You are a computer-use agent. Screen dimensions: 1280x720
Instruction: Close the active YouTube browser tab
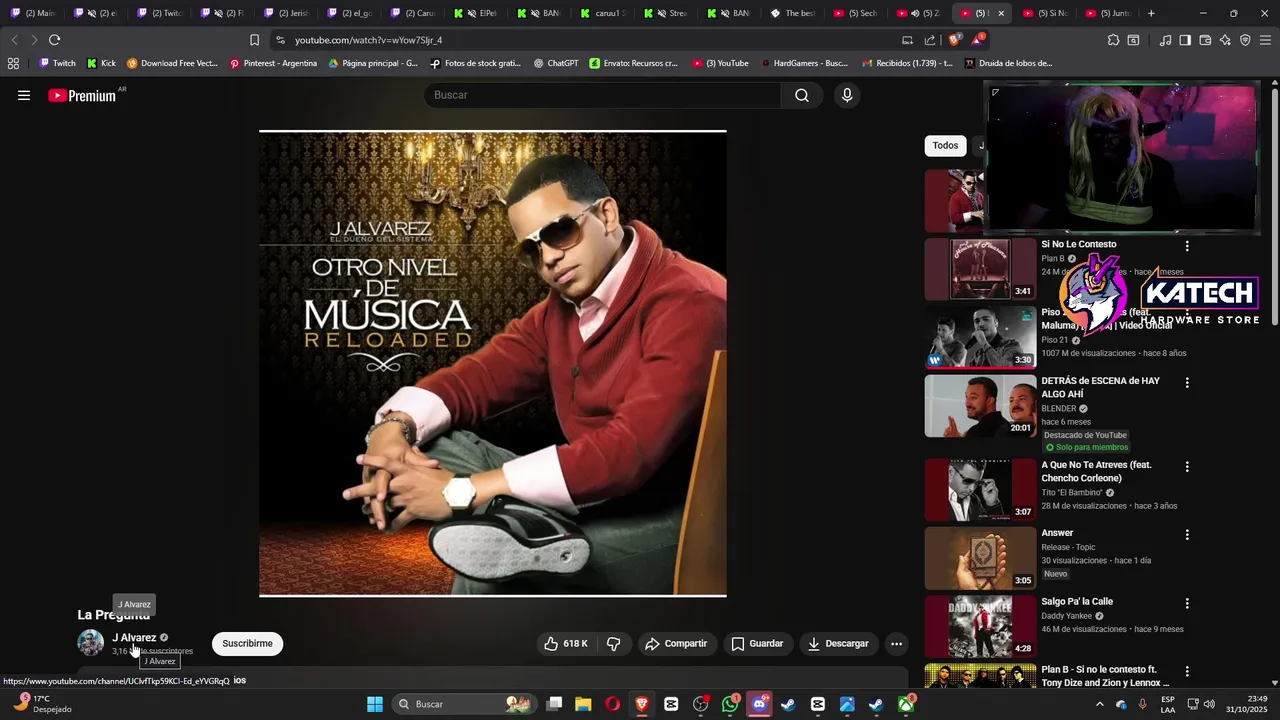[x=1001, y=13]
